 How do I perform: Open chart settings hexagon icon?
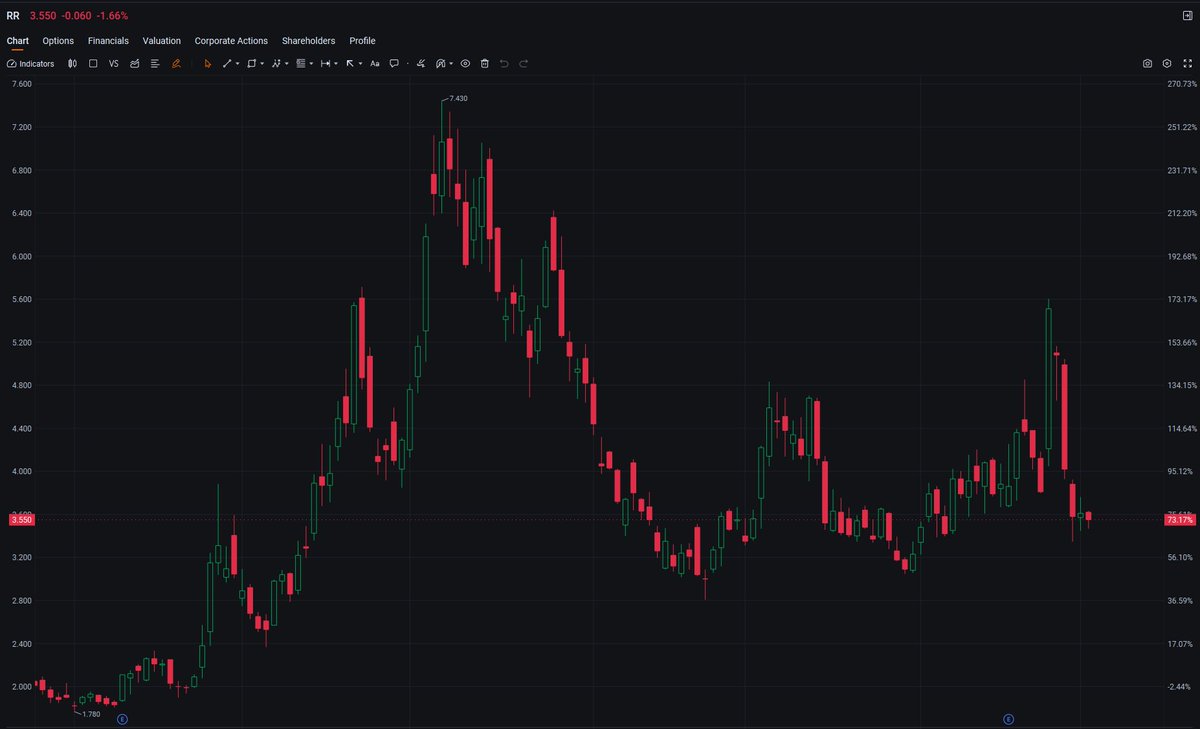point(1167,63)
